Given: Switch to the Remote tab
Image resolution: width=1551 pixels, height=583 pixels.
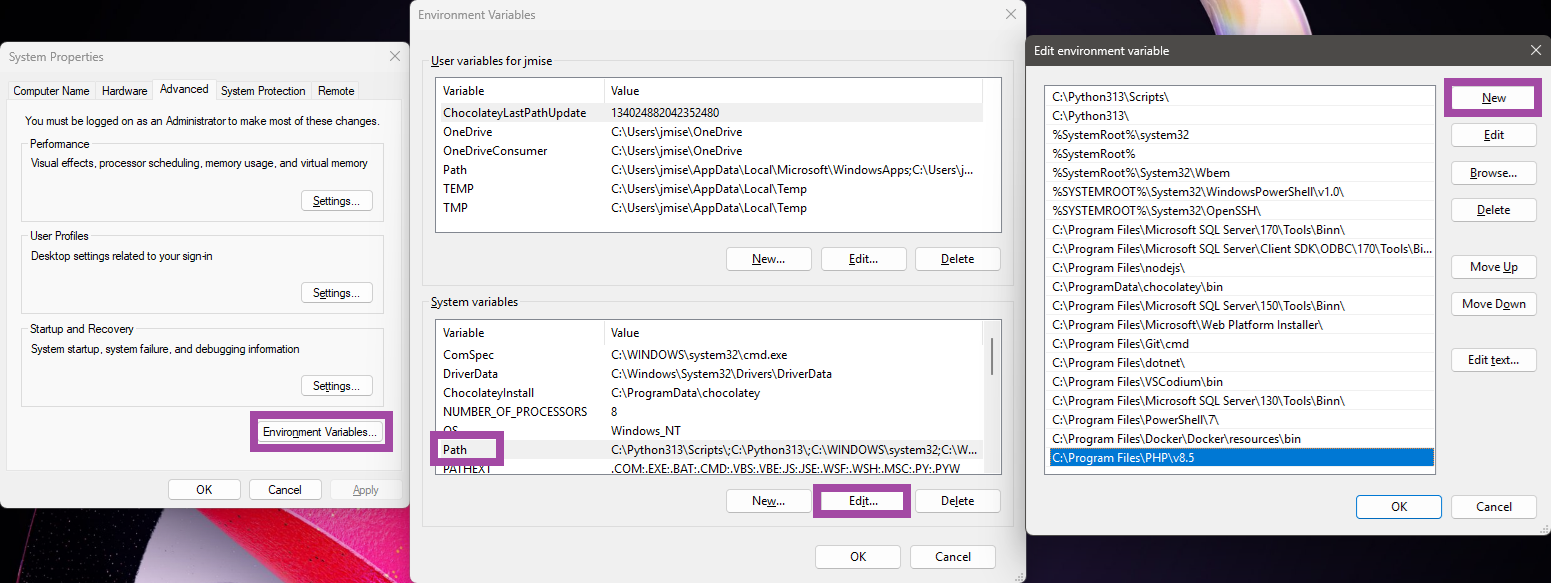Looking at the screenshot, I should (335, 90).
